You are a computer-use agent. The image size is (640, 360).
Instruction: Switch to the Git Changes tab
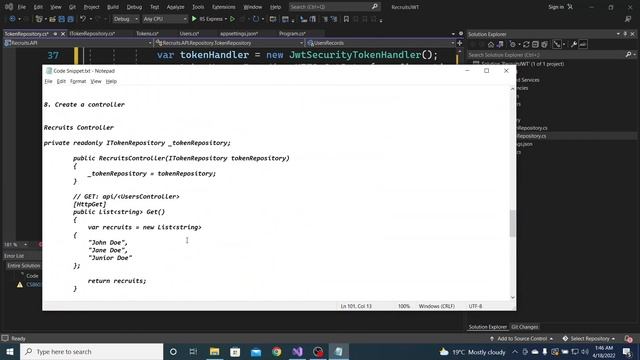(x=524, y=327)
